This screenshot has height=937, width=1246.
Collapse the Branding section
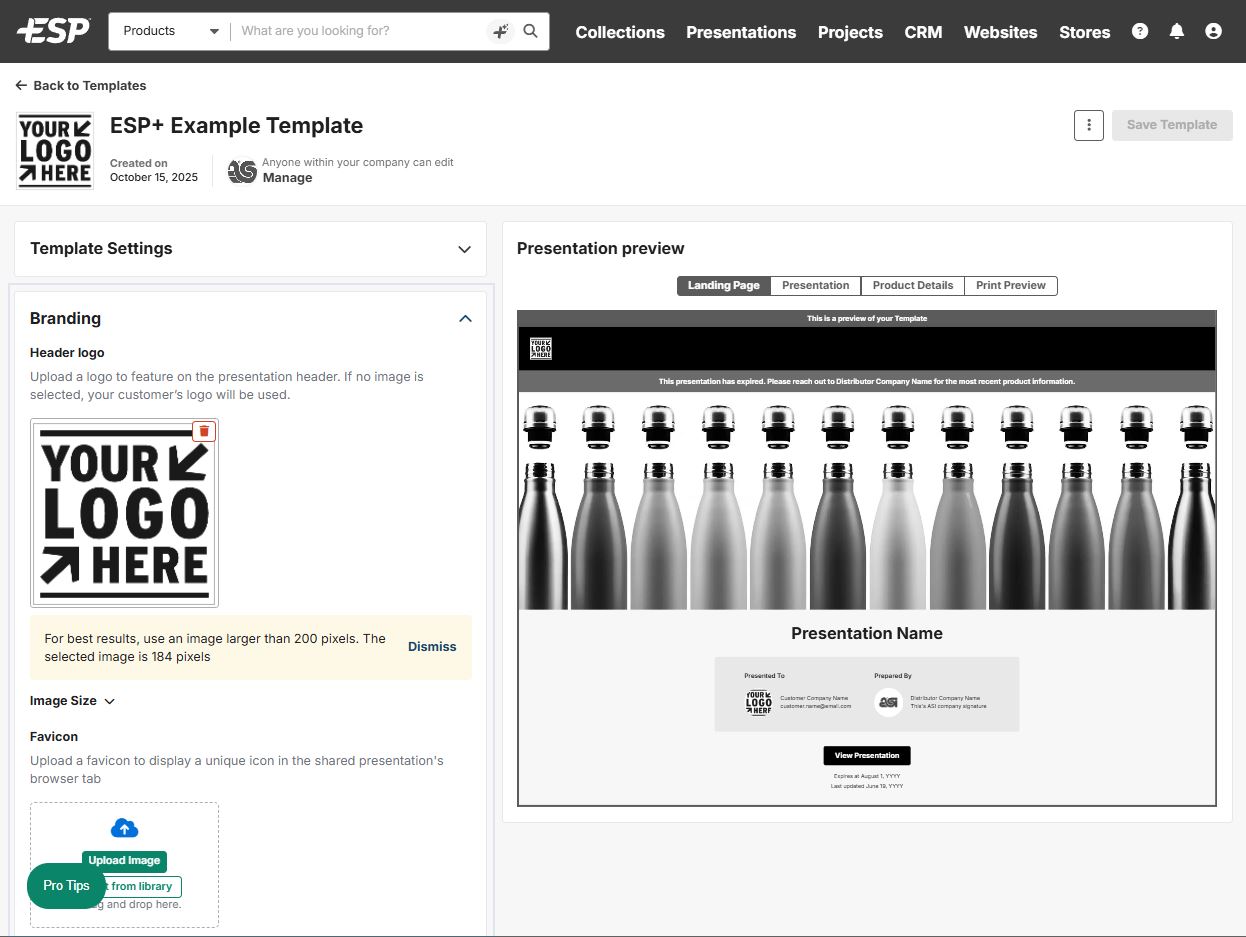464,319
